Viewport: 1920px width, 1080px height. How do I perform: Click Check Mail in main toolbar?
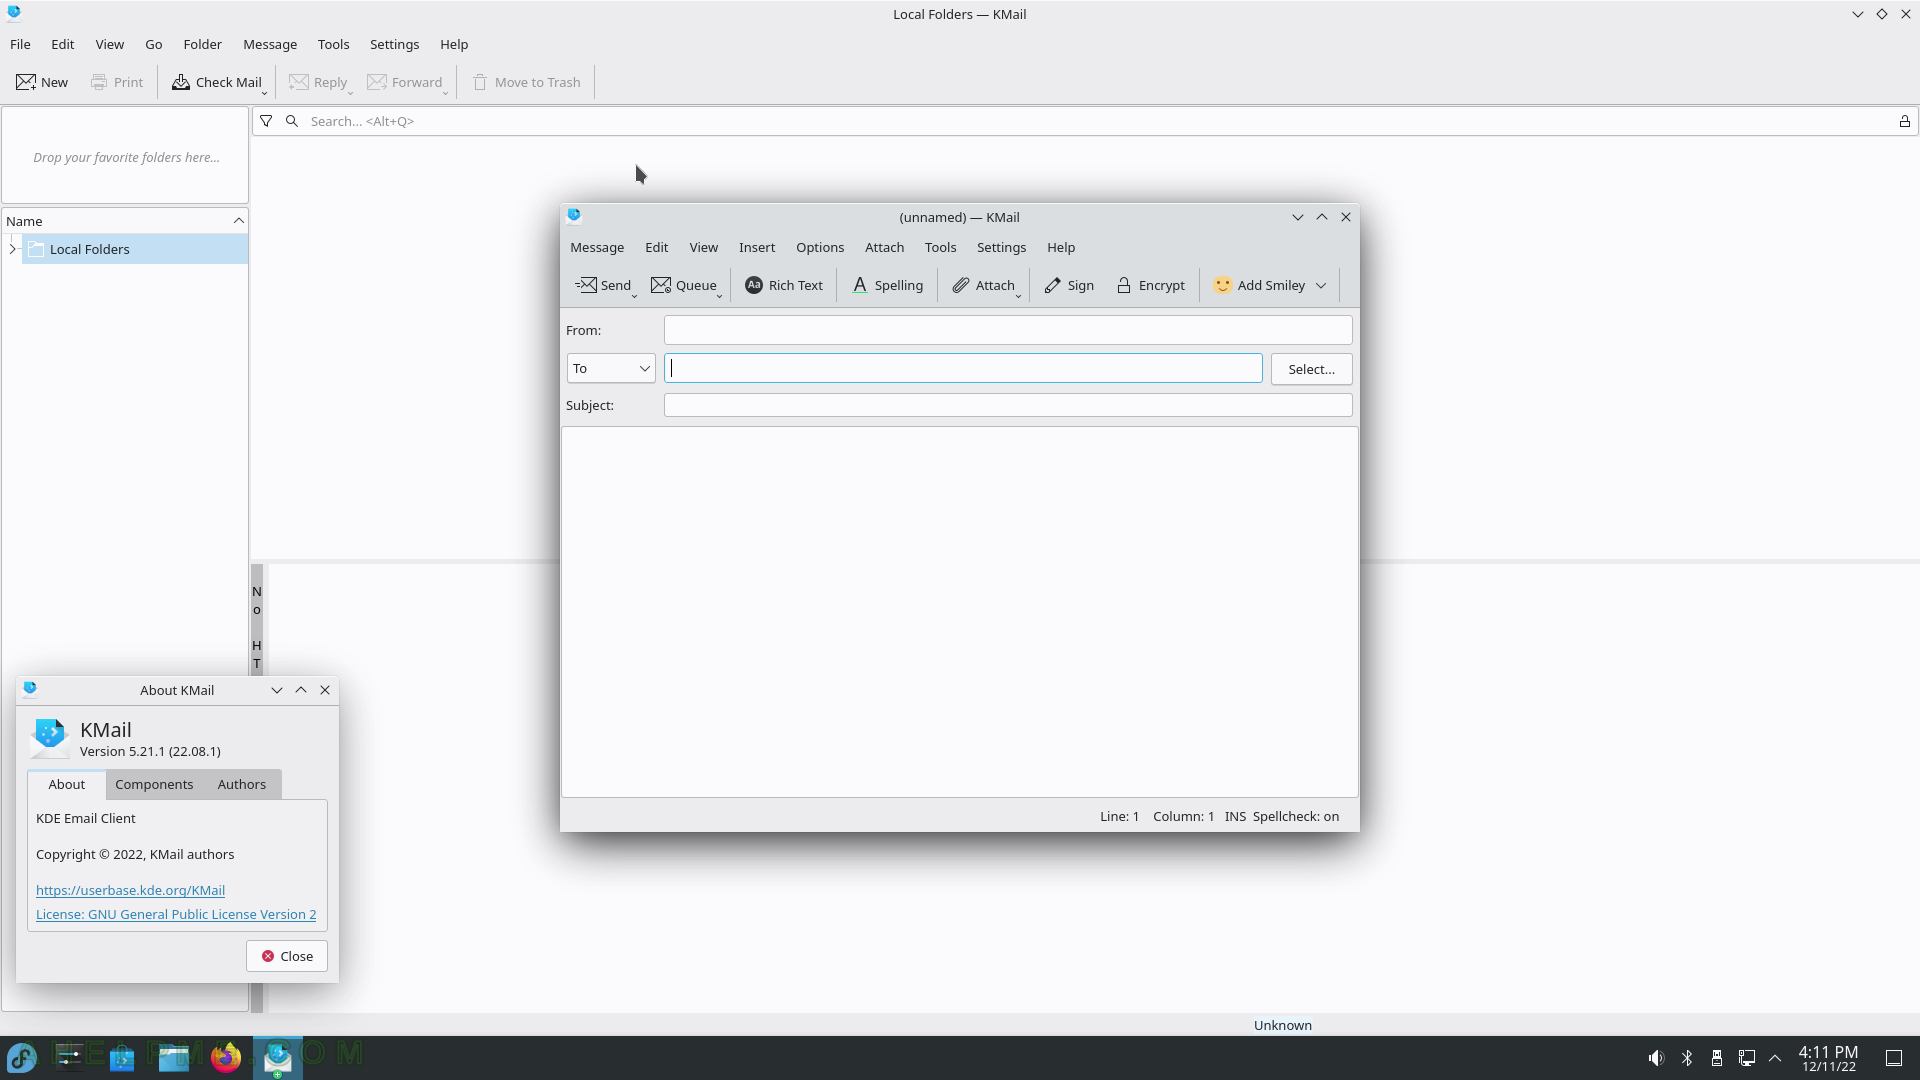(x=216, y=82)
